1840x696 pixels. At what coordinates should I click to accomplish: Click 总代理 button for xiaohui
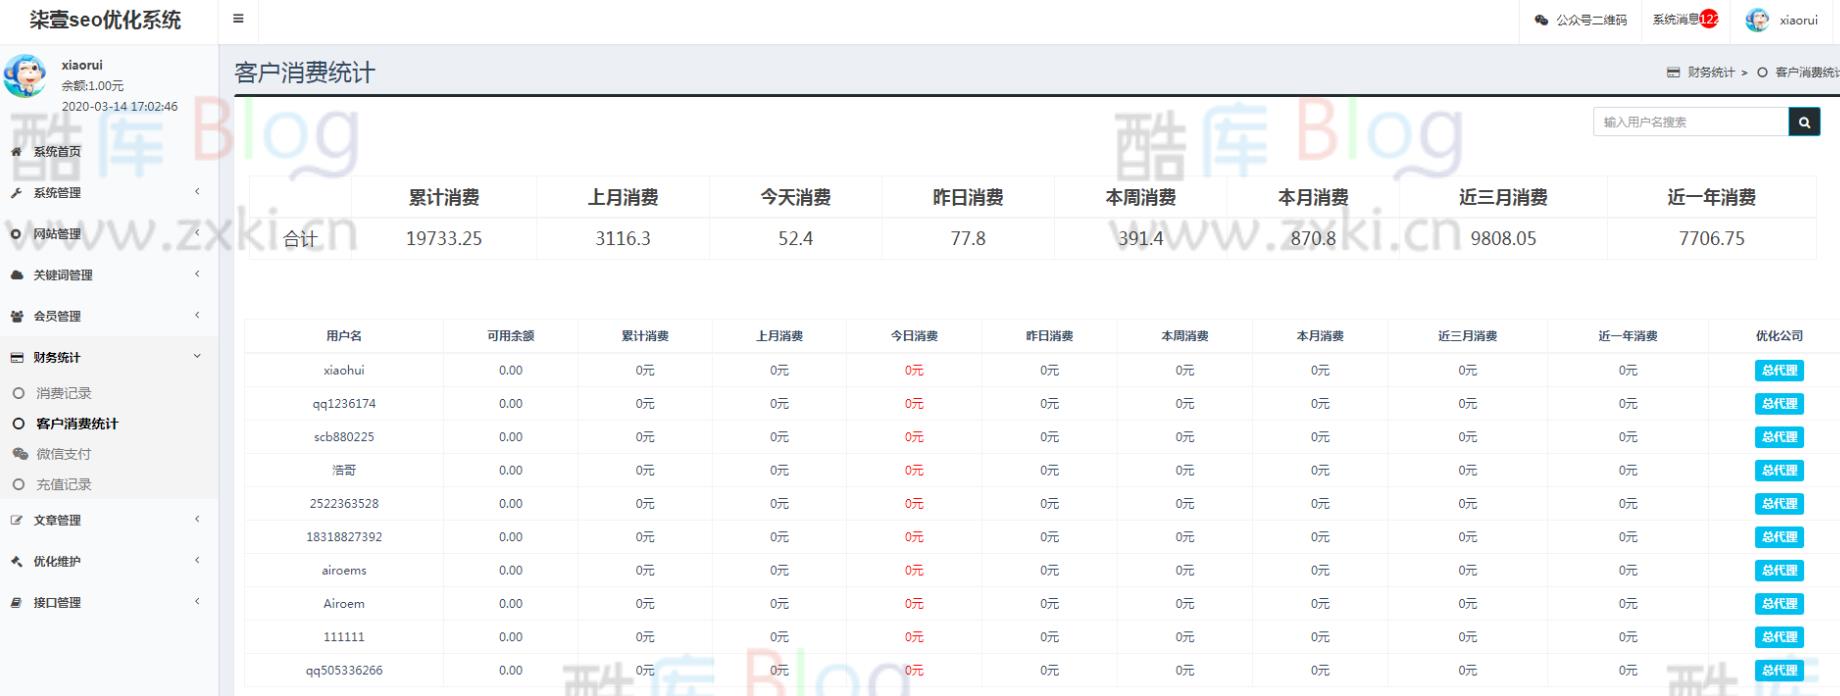tap(1779, 370)
